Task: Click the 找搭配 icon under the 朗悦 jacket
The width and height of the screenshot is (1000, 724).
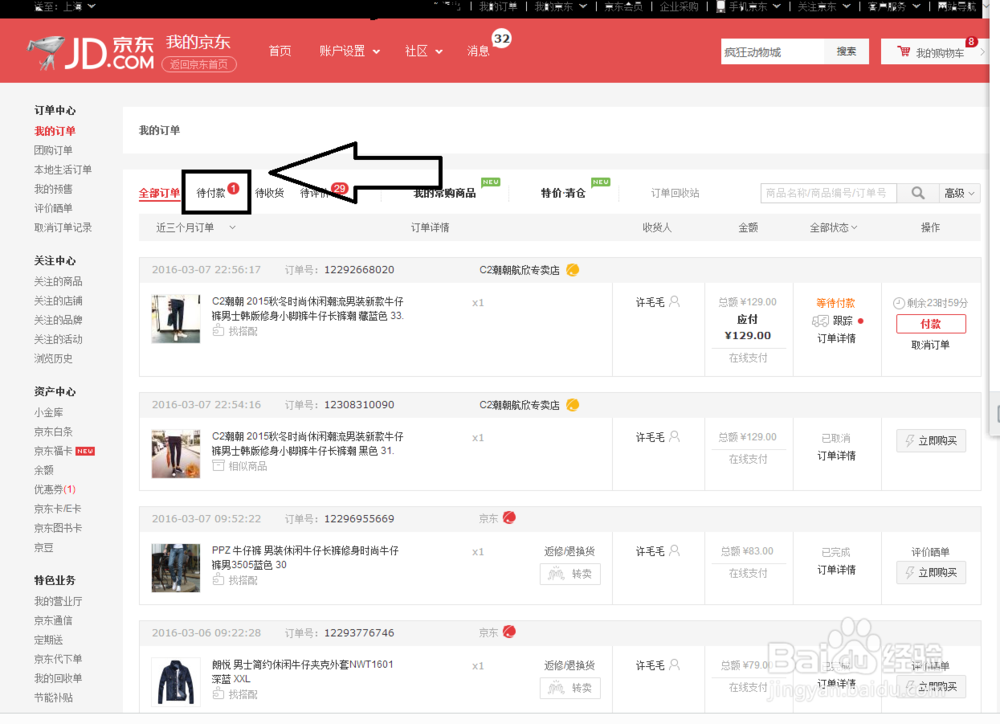Action: (x=218, y=693)
